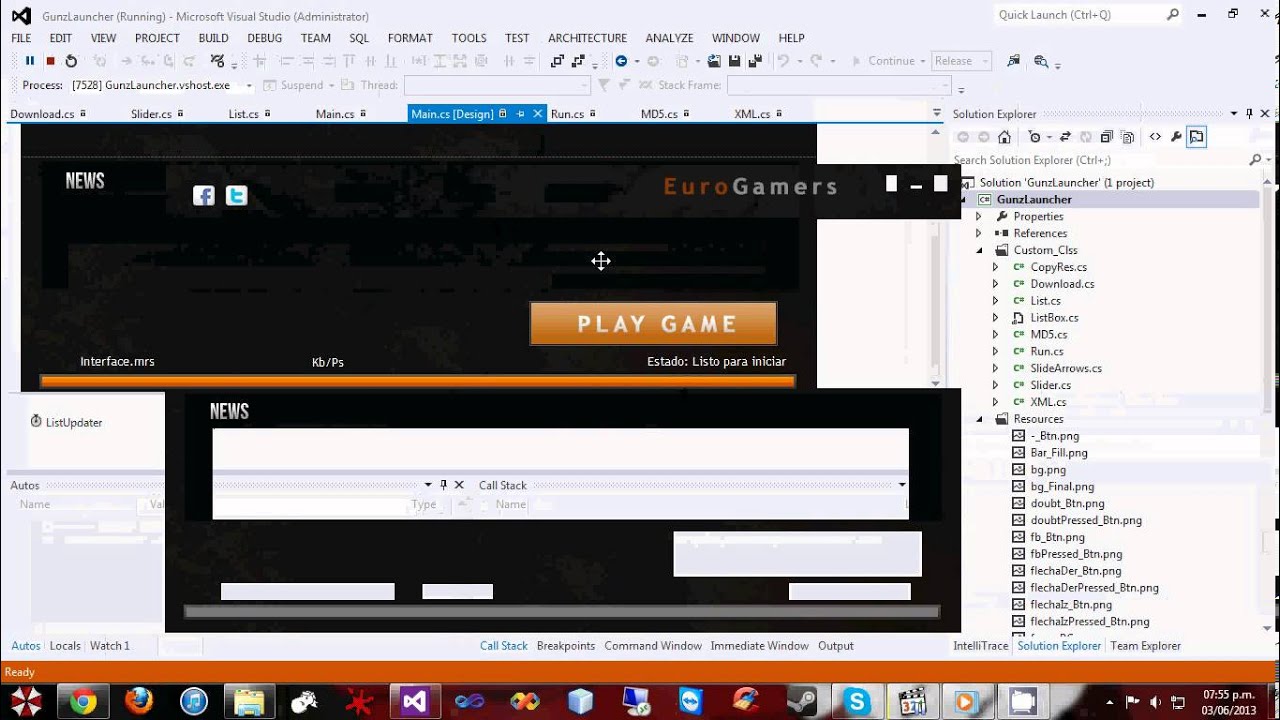Viewport: 1280px width, 720px height.
Task: Toggle pin on the Main.cs [Design] tab
Action: click(520, 114)
